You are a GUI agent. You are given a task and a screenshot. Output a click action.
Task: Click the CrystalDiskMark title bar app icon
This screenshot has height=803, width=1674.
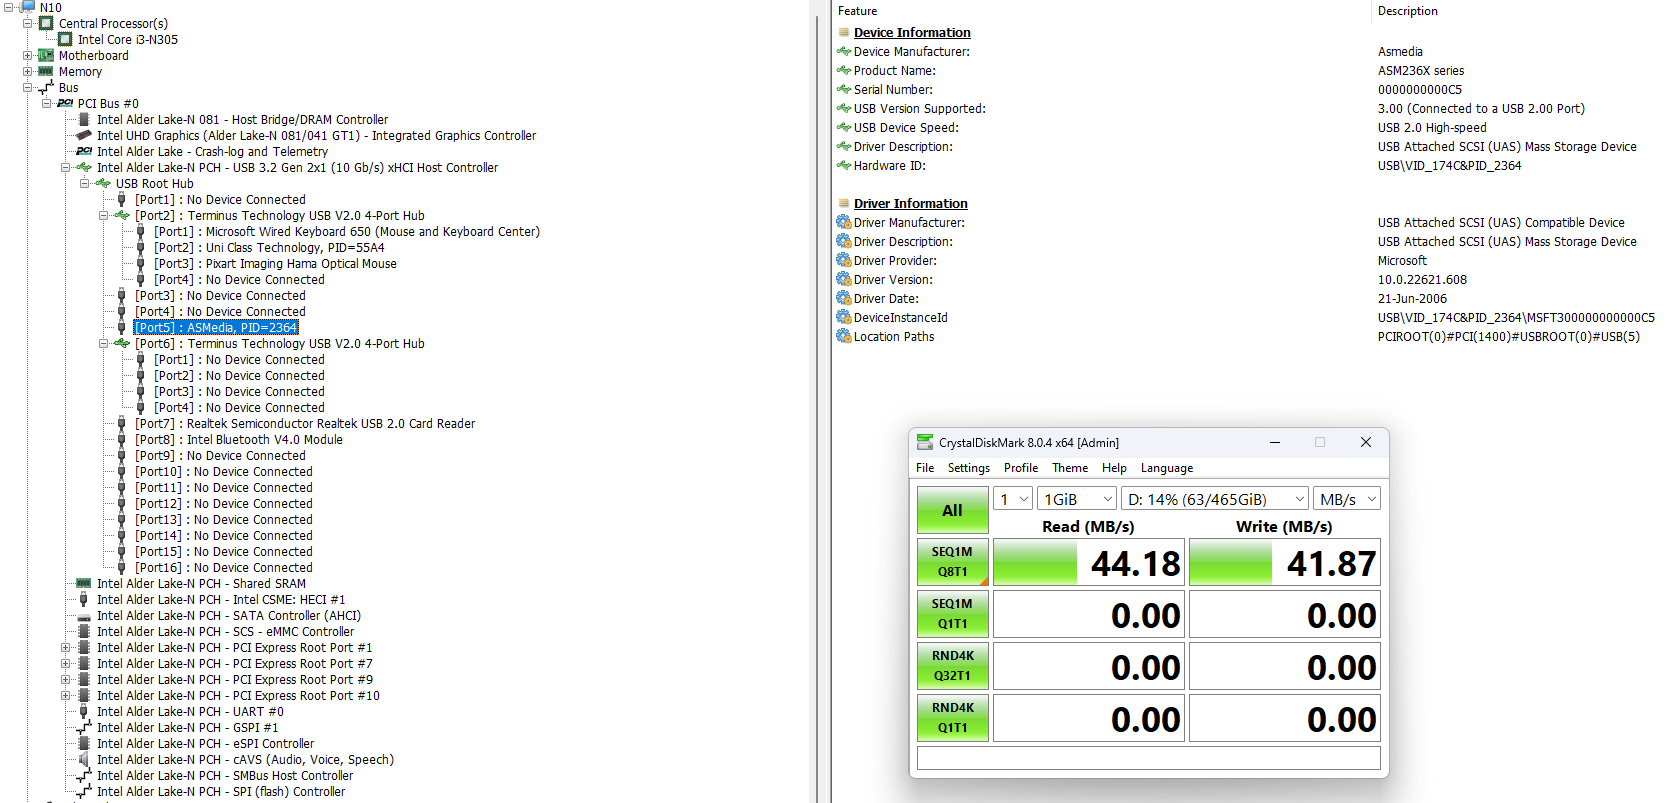click(x=925, y=442)
